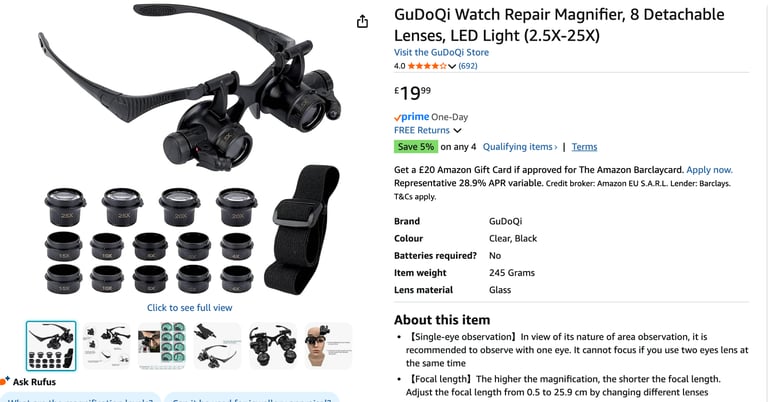Select the third thumbnail with magnification examples
This screenshot has width=768, height=402.
click(x=162, y=346)
